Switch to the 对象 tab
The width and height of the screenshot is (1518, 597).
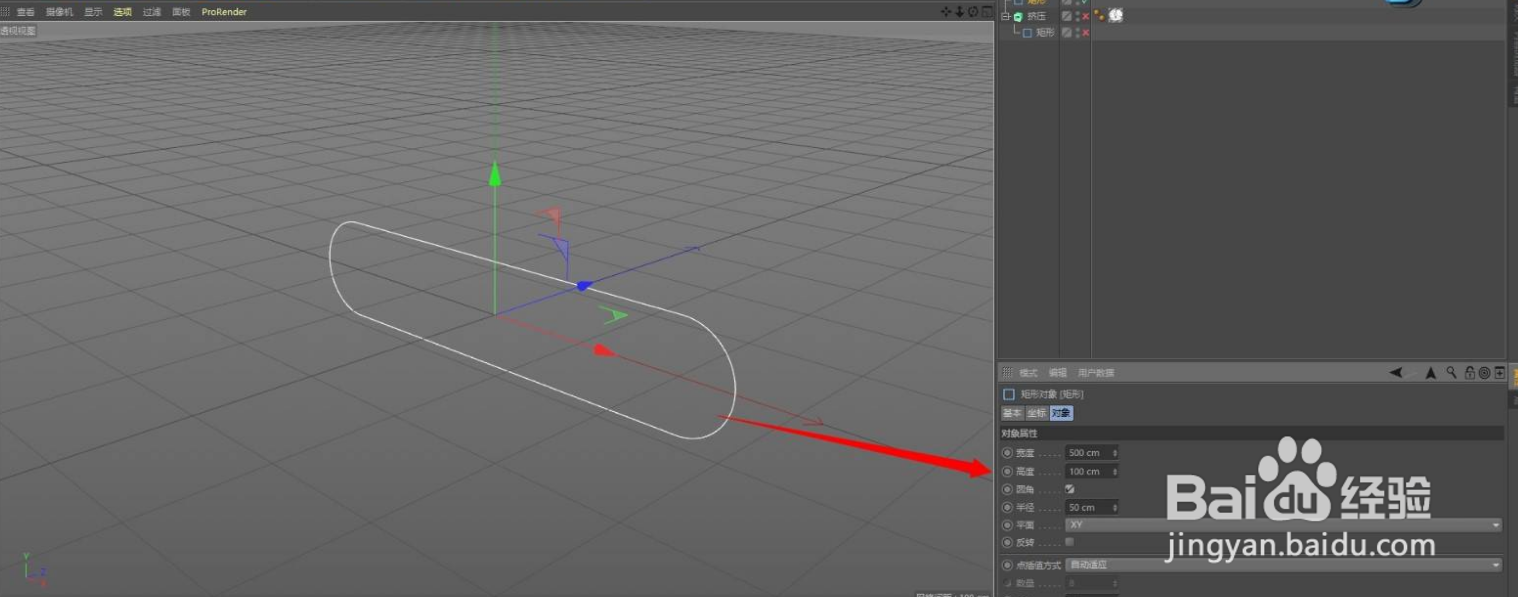pos(1062,413)
